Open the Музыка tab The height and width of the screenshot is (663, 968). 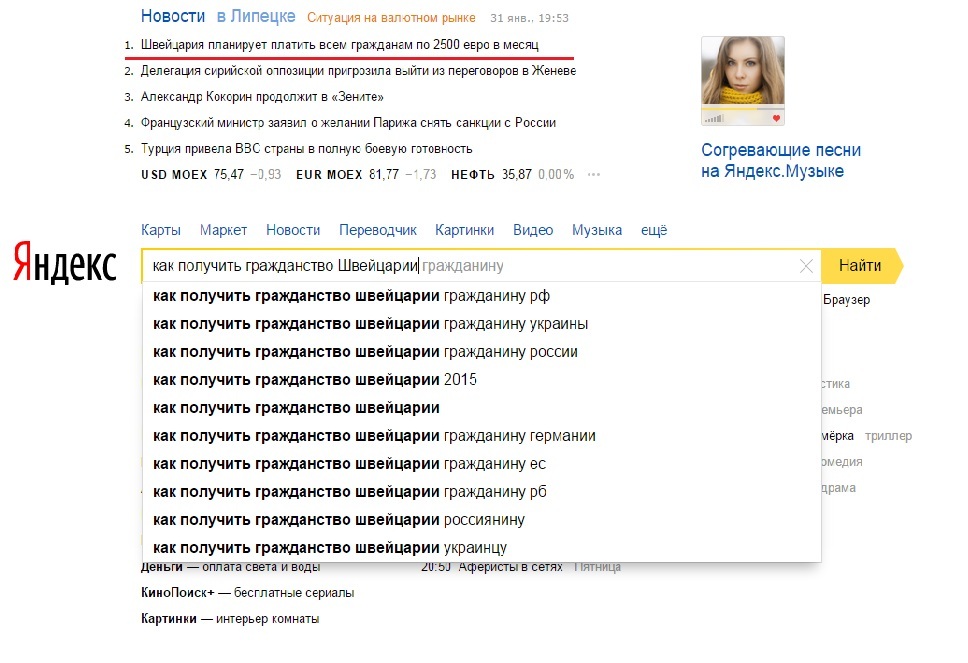[x=597, y=230]
